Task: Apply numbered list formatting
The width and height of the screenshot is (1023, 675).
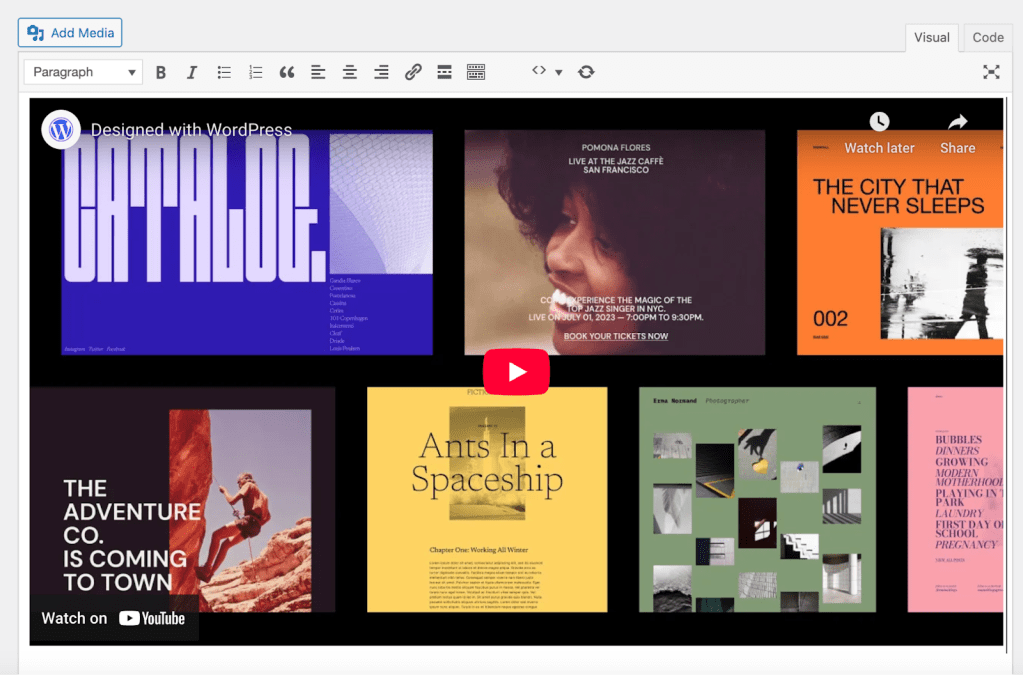Action: coord(254,71)
